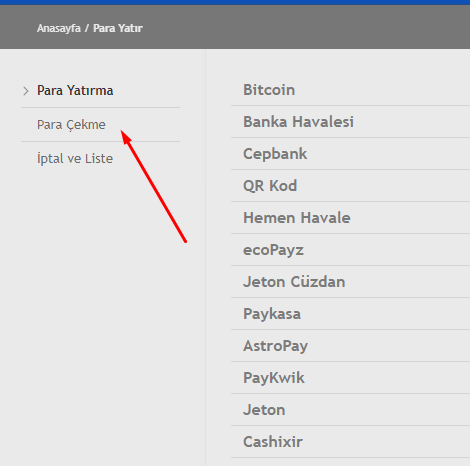Expand the Cepbank deposit option

[350, 154]
